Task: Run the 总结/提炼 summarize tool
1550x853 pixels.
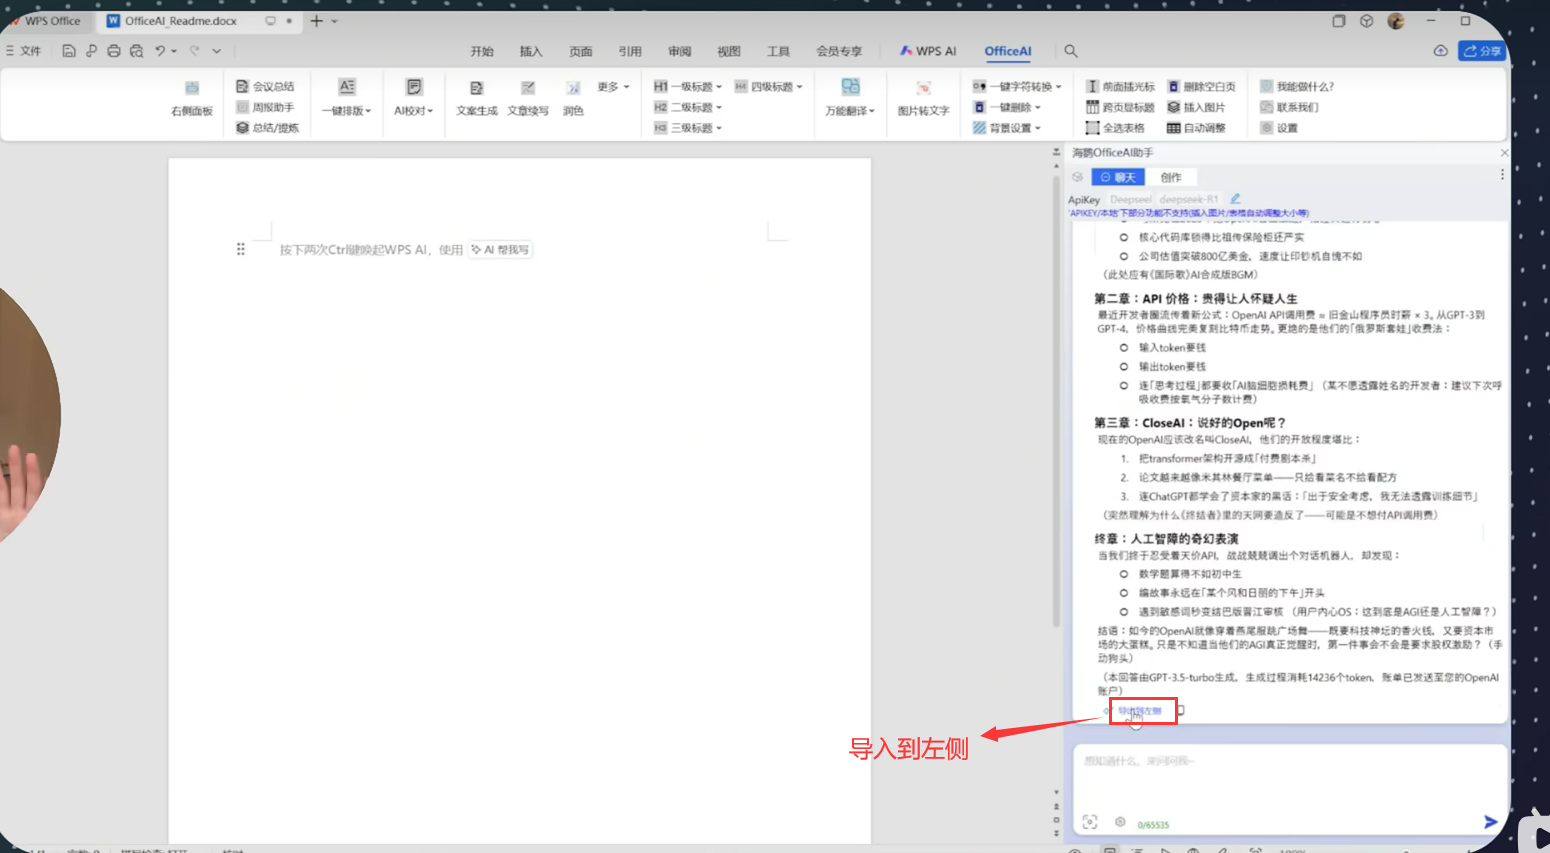Action: pyautogui.click(x=267, y=128)
